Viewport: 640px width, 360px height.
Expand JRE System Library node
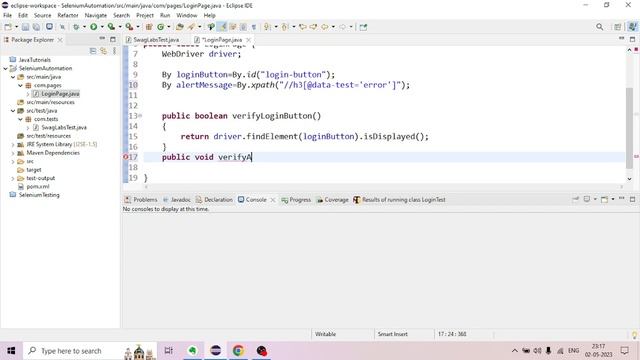(x=13, y=145)
